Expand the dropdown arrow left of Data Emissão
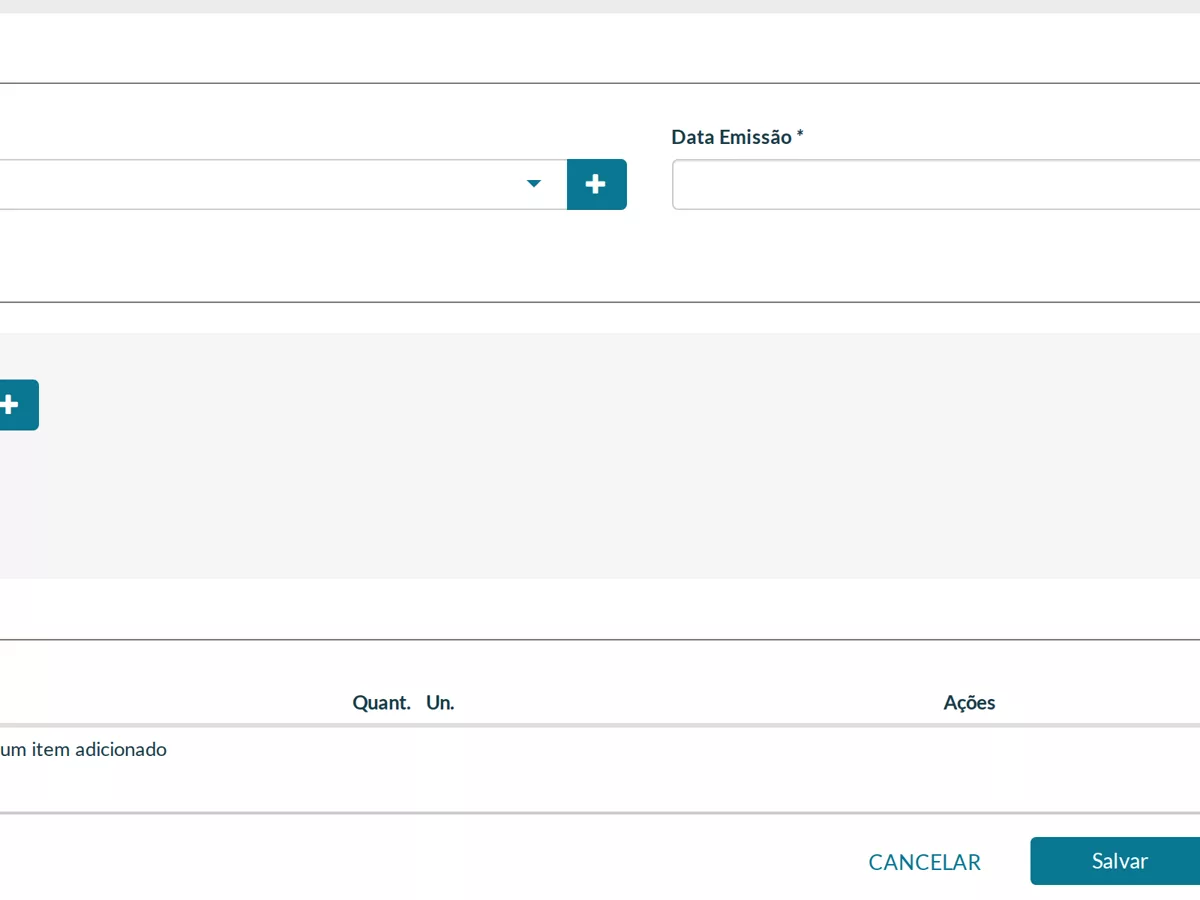 (x=534, y=184)
